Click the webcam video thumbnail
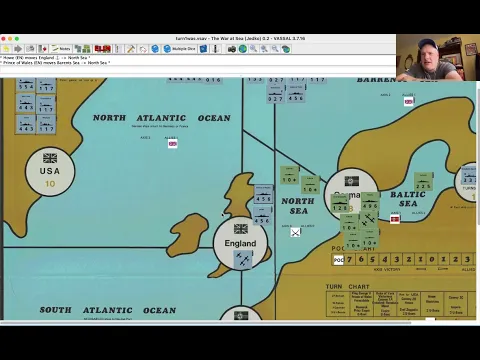 pos(438,57)
